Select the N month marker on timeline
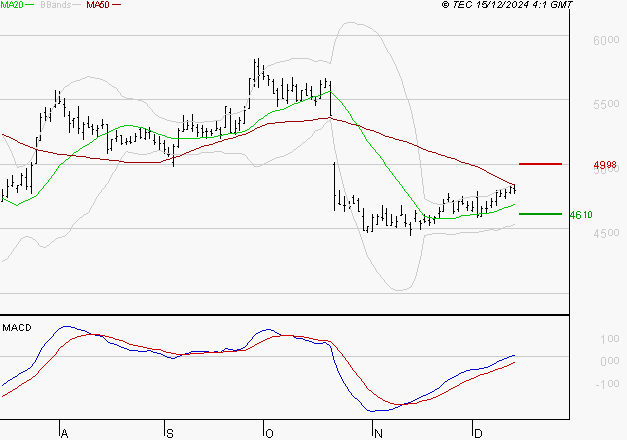627x440 pixels. (x=377, y=432)
